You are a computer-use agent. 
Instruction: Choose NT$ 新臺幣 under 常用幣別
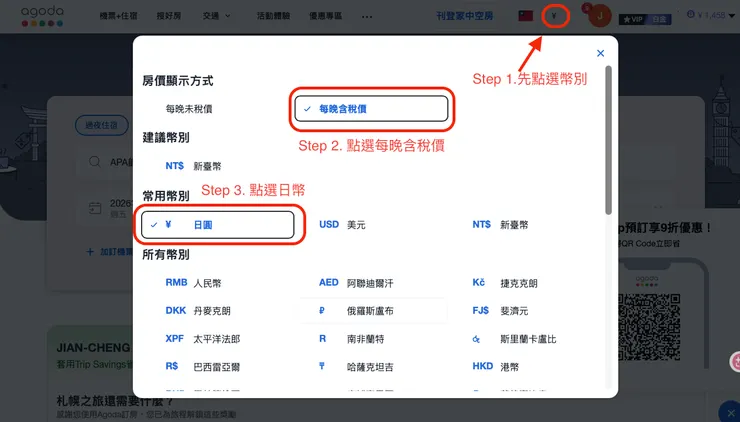pyautogui.click(x=500, y=225)
